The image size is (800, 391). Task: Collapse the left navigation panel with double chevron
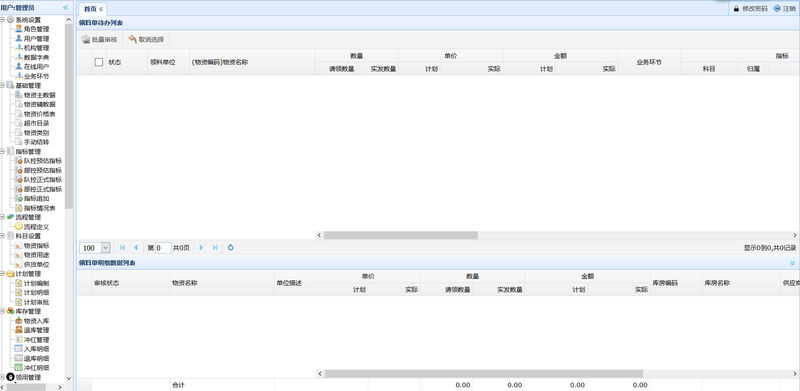pyautogui.click(x=65, y=8)
